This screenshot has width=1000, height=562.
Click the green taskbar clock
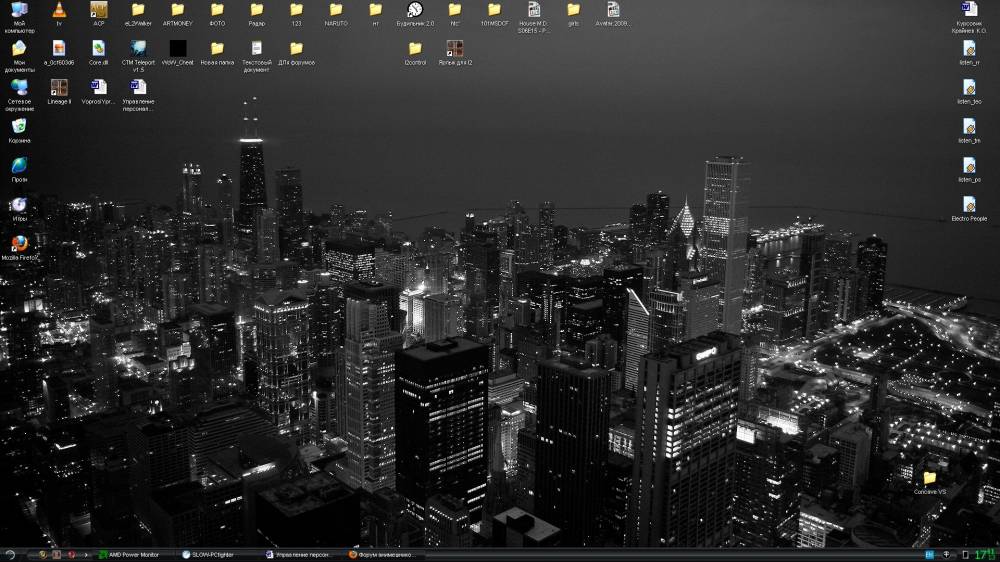point(985,555)
